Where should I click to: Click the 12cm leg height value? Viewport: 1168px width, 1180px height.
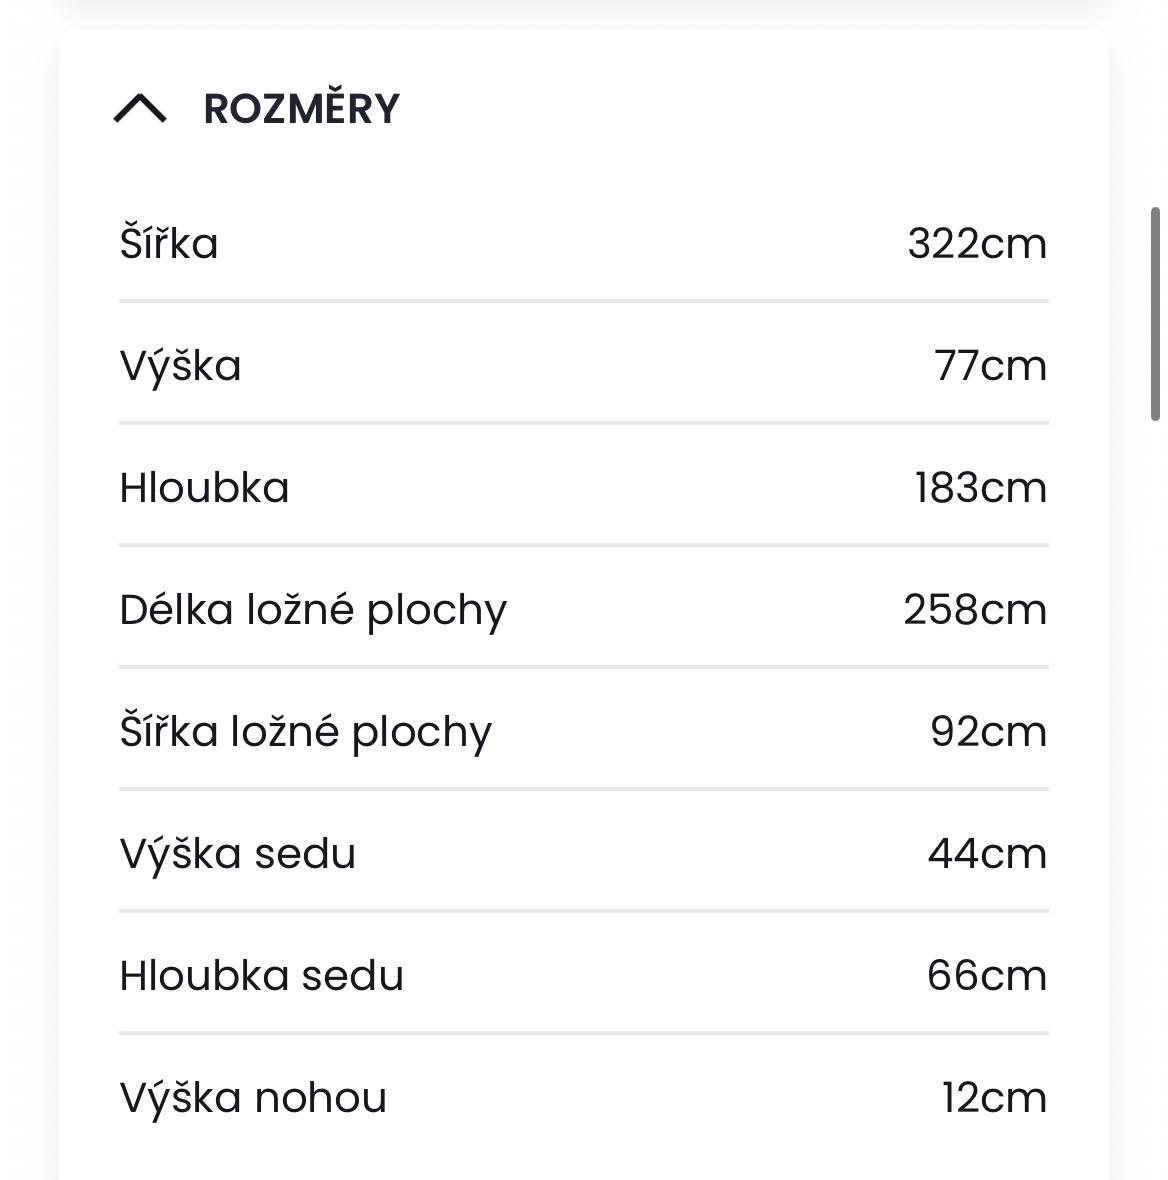click(x=994, y=1098)
